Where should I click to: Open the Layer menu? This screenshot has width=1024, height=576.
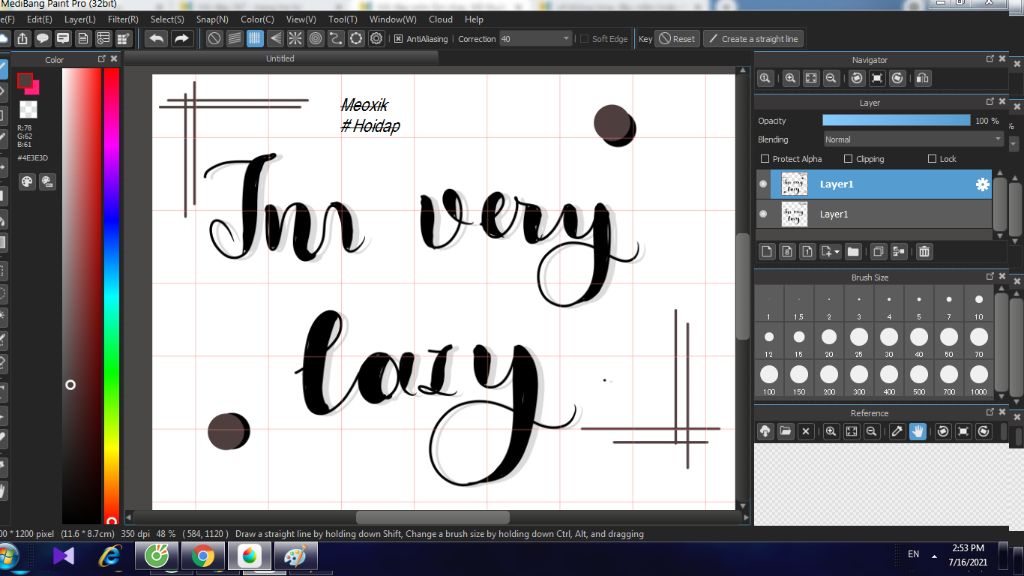tap(80, 20)
